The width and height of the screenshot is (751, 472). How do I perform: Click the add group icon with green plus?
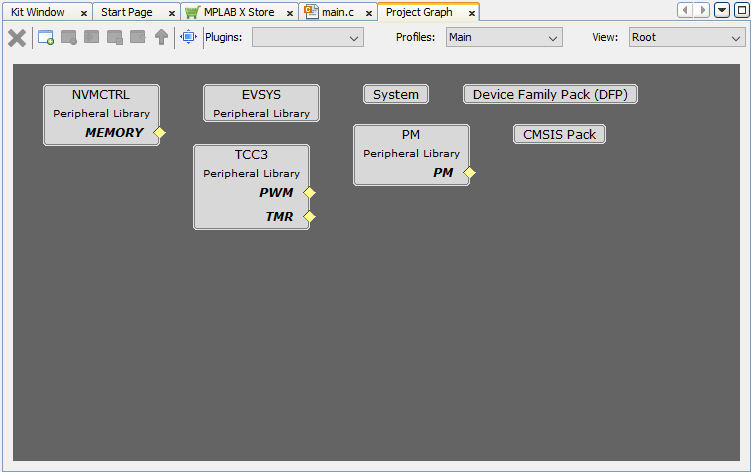pos(46,37)
